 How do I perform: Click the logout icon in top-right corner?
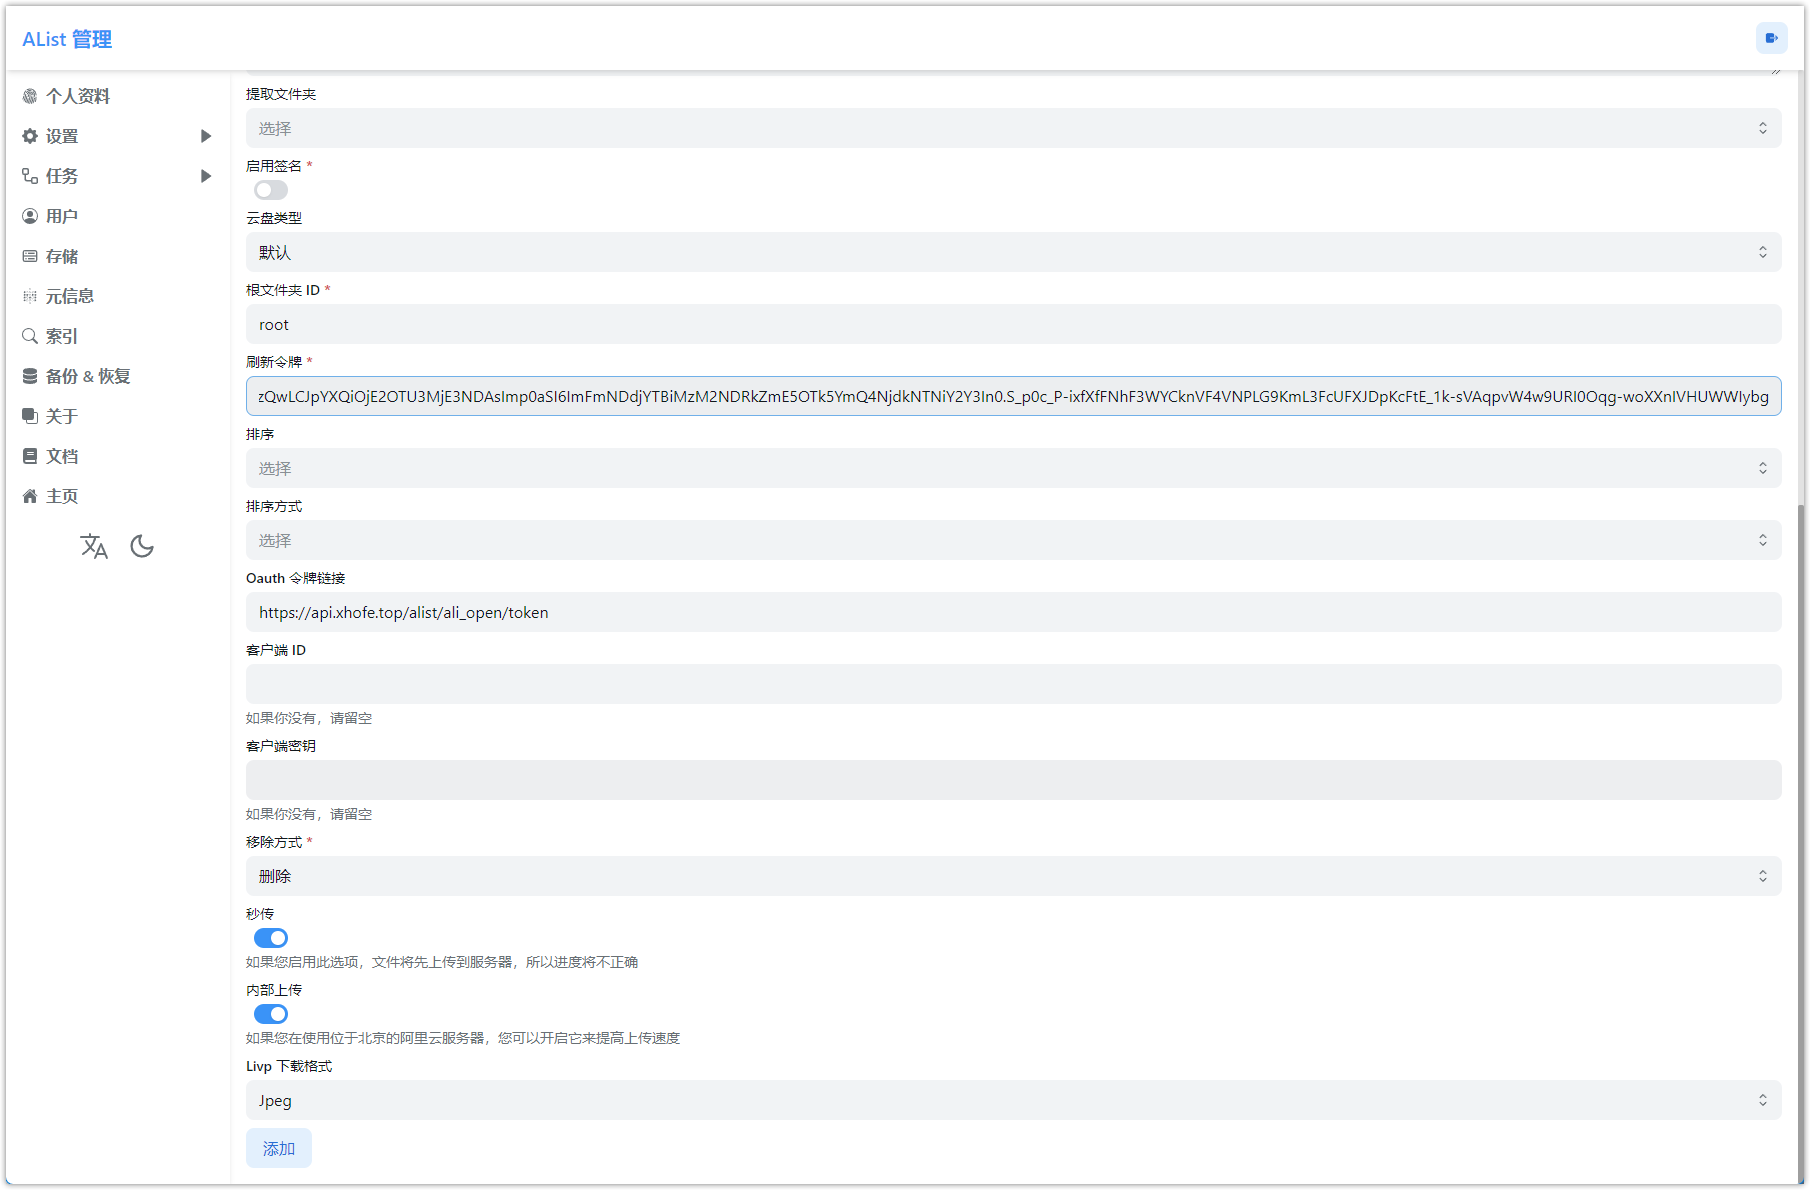1771,38
